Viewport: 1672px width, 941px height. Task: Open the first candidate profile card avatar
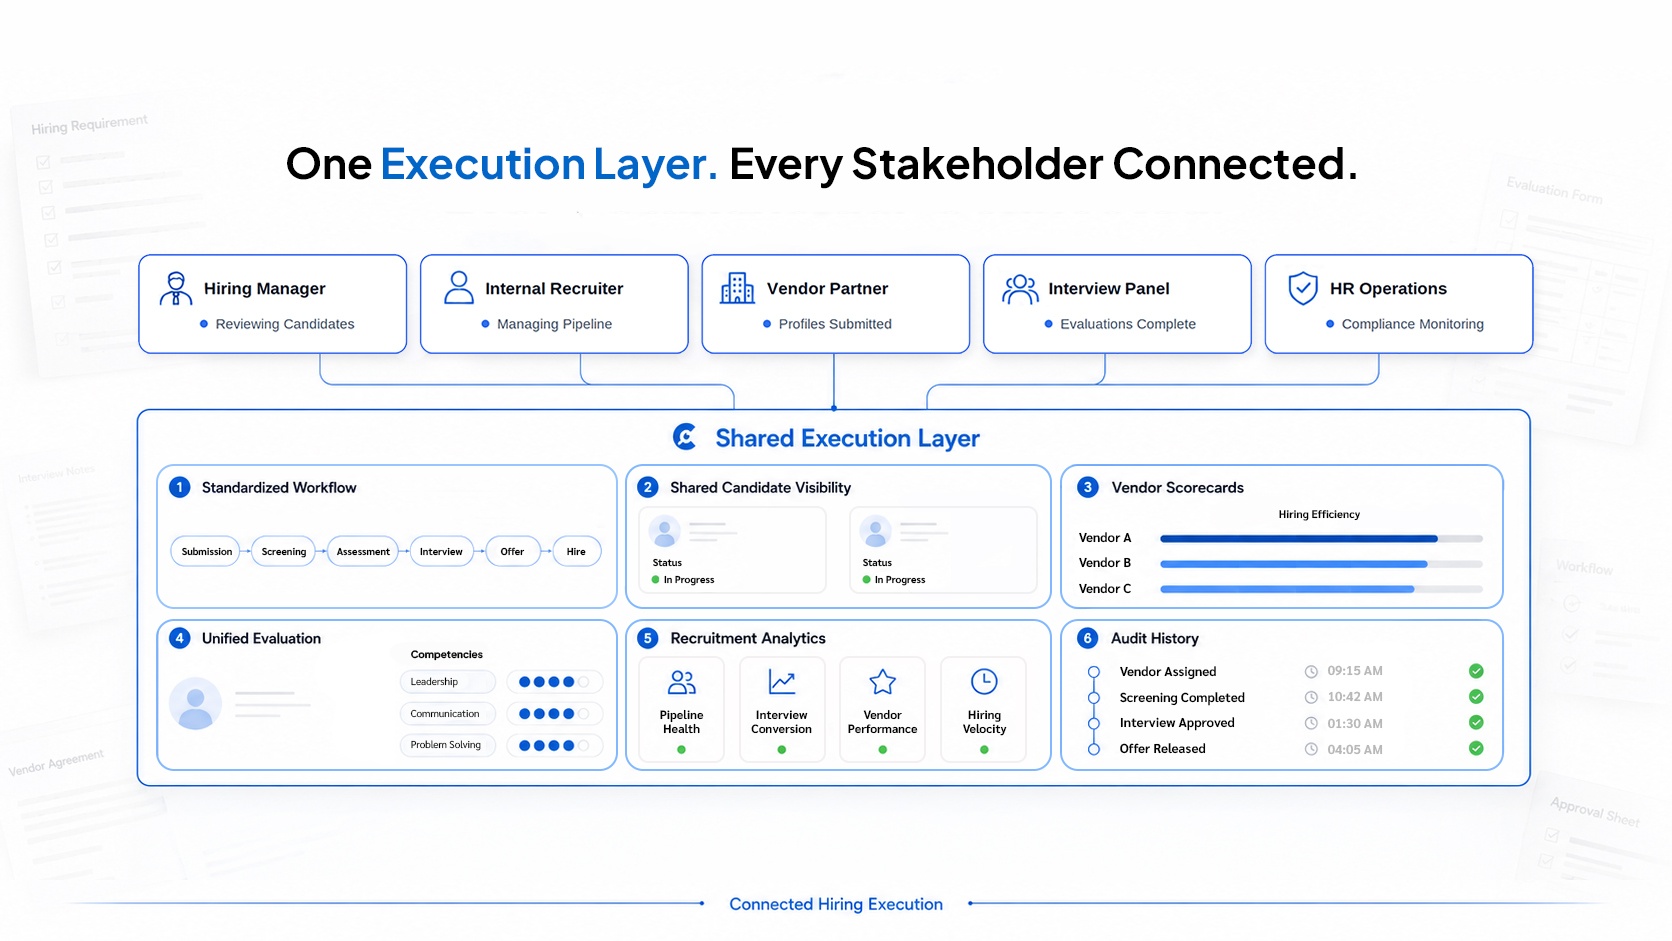point(665,531)
